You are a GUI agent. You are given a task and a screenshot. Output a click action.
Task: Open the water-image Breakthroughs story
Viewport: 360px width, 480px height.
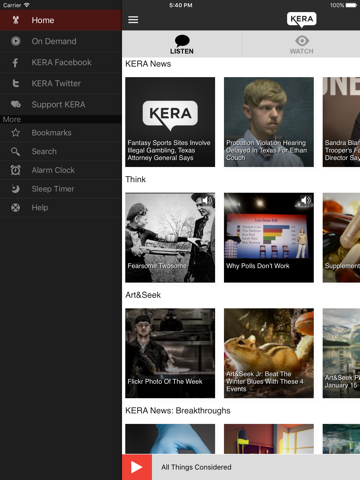click(341, 439)
